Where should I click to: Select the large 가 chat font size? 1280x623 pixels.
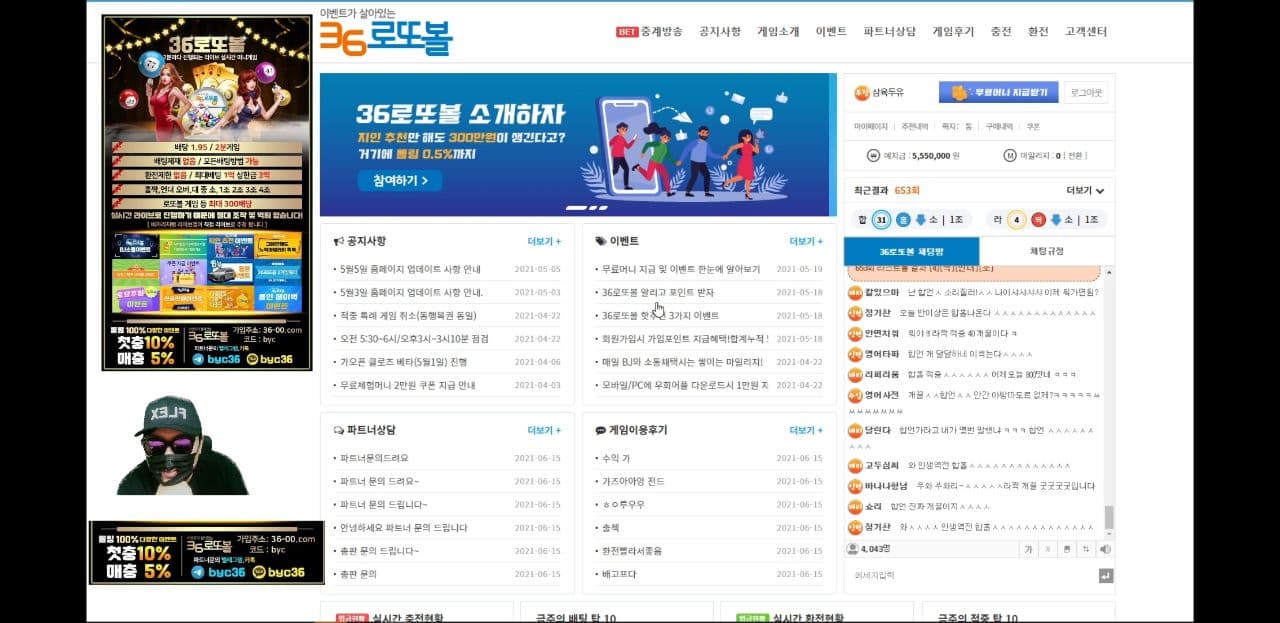[1029, 549]
